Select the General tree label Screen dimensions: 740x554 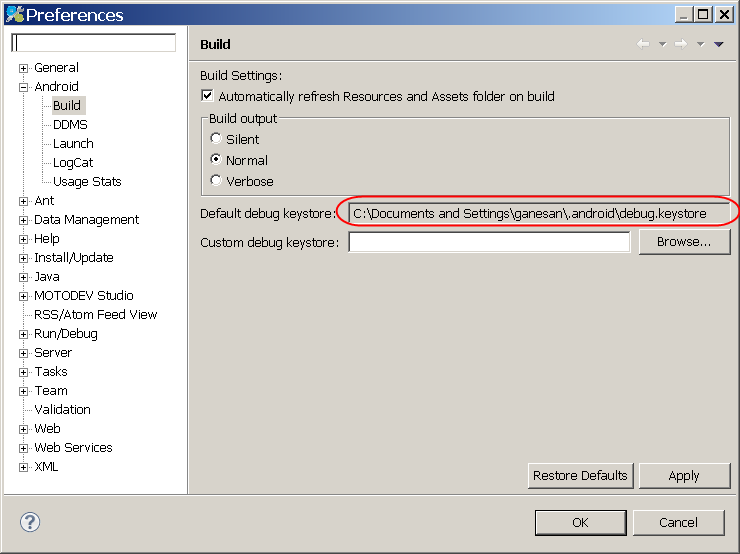[56, 67]
